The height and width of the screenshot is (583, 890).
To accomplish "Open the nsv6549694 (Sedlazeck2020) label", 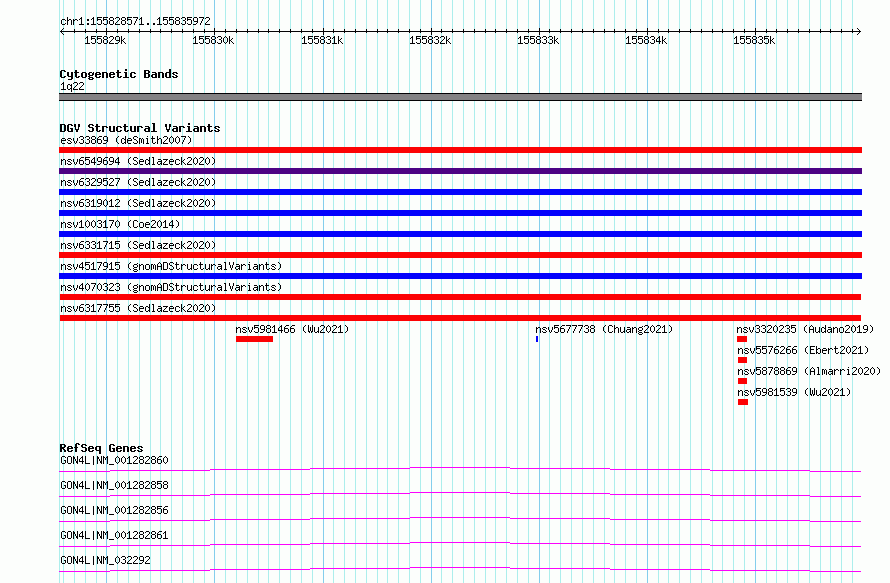I will pos(138,161).
